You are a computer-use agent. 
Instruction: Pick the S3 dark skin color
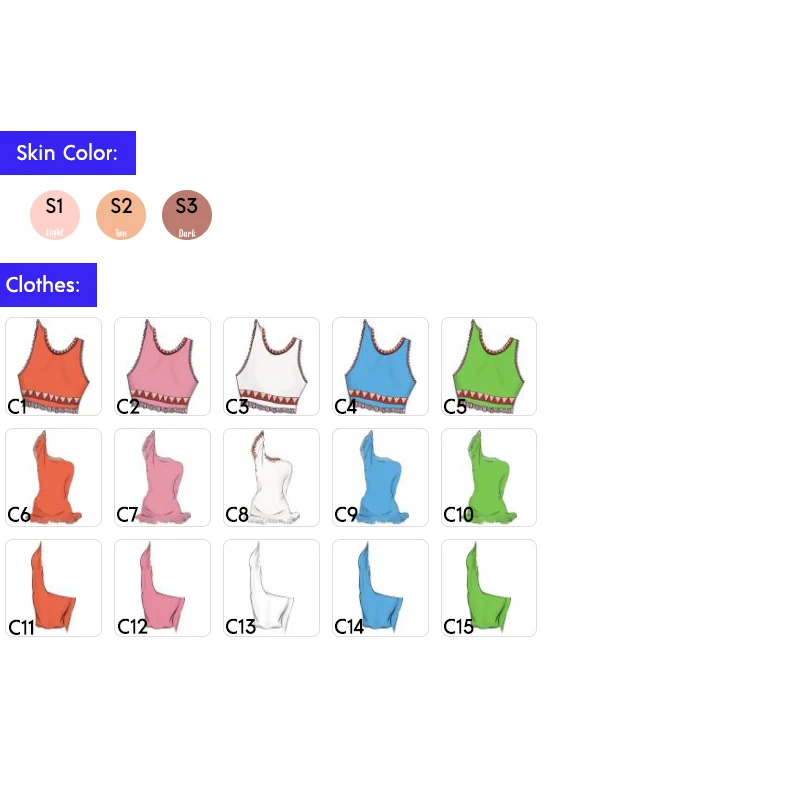[x=187, y=215]
